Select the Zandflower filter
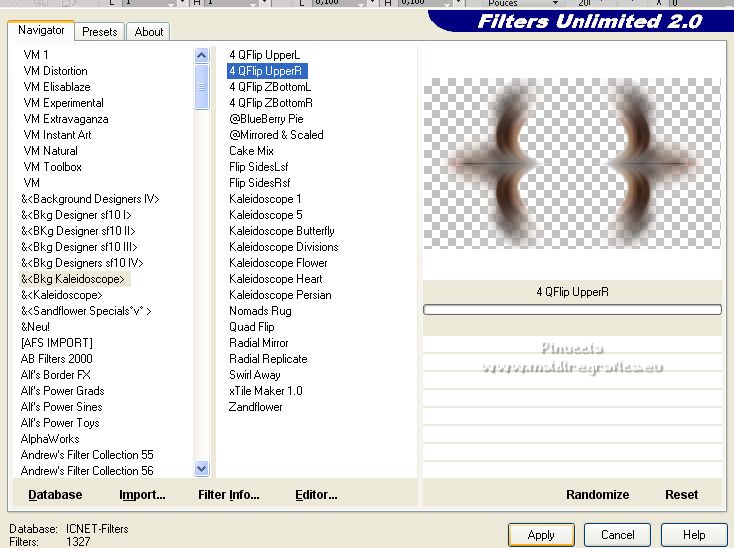 coord(255,407)
